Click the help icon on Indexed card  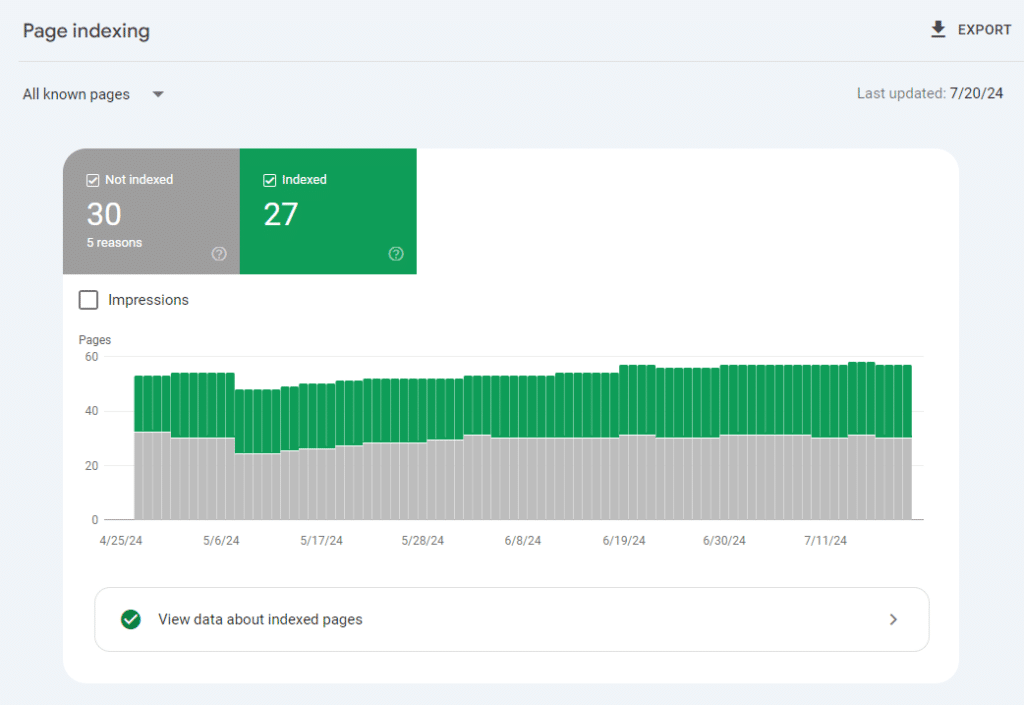(x=396, y=254)
